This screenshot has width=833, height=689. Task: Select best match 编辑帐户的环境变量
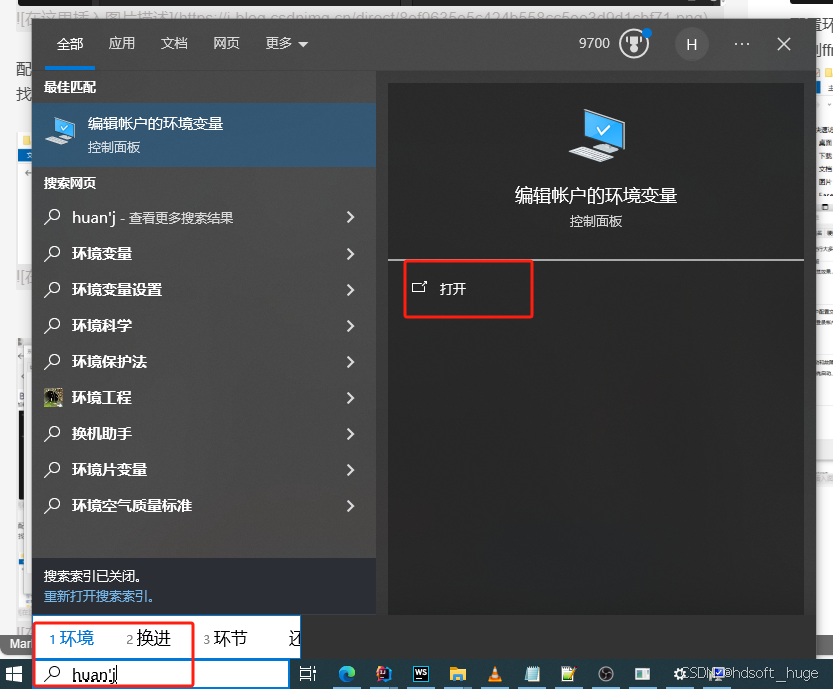204,135
